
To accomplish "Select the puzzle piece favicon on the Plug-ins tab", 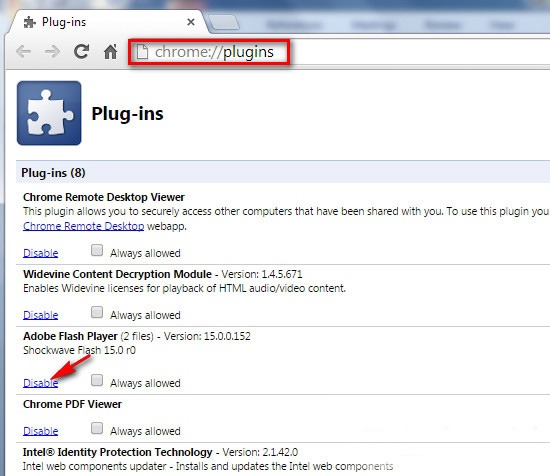I will 30,22.
